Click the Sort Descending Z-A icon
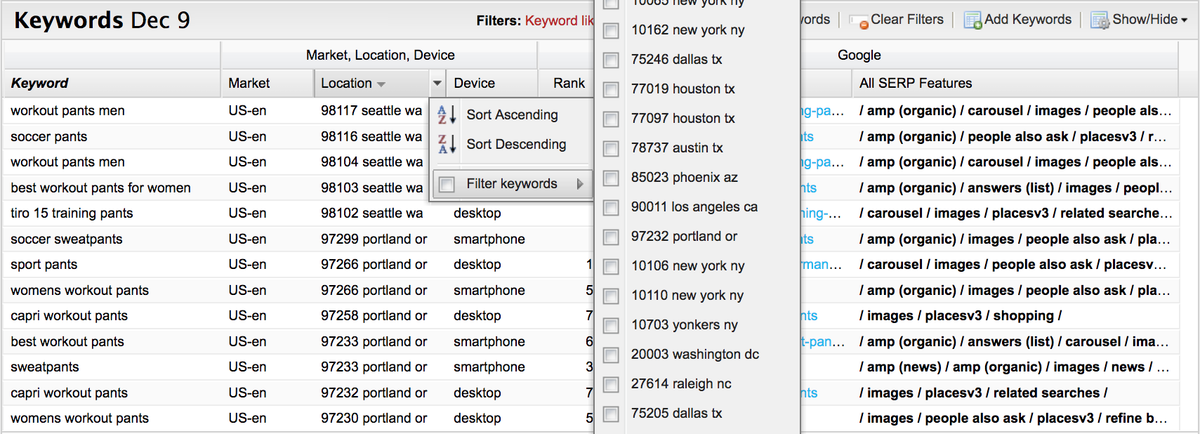Image resolution: width=1200 pixels, height=434 pixels. tap(447, 145)
